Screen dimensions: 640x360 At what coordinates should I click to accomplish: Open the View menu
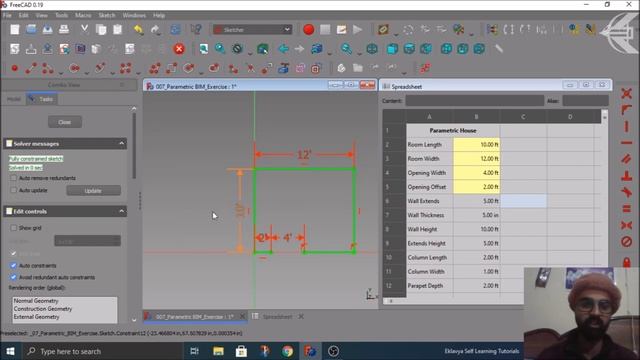[x=41, y=15]
